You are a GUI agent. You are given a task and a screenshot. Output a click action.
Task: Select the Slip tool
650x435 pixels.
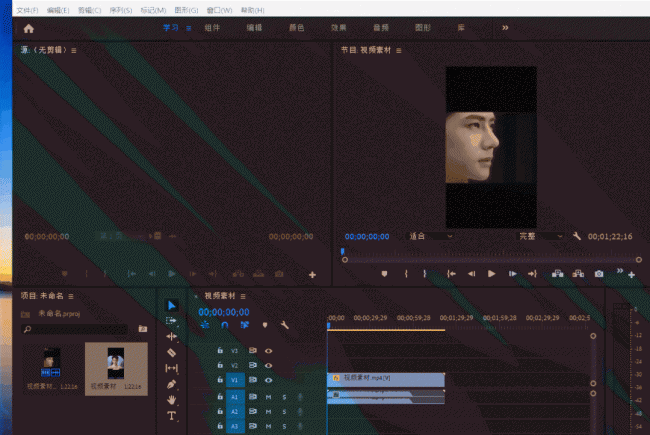pyautogui.click(x=171, y=368)
